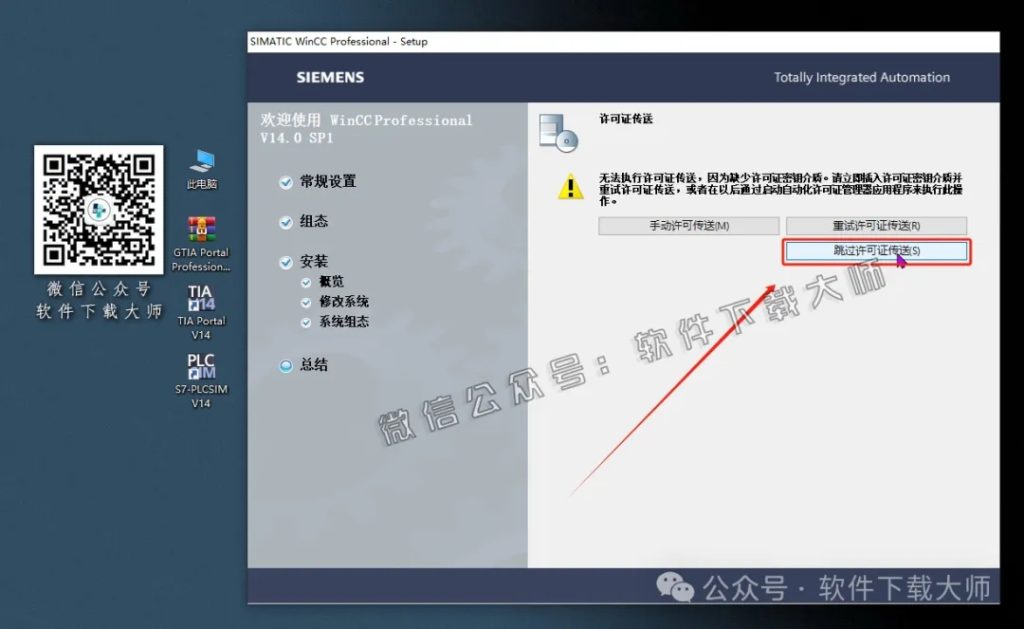Click the SIEMENS logo in the header
The height and width of the screenshot is (629, 1024).
tap(330, 77)
